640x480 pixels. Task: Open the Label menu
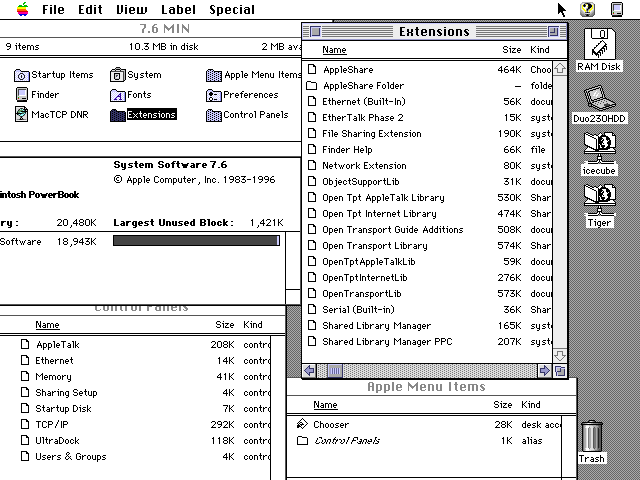[x=178, y=9]
